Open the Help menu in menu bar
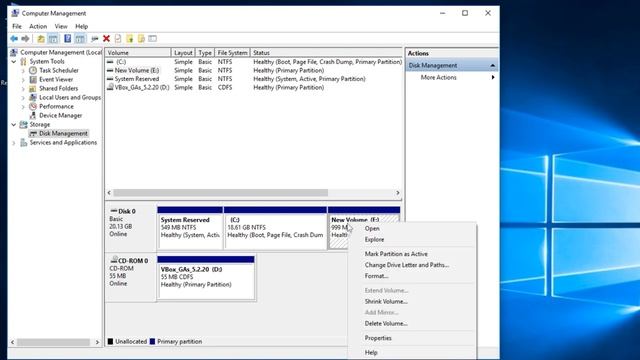 [x=82, y=26]
